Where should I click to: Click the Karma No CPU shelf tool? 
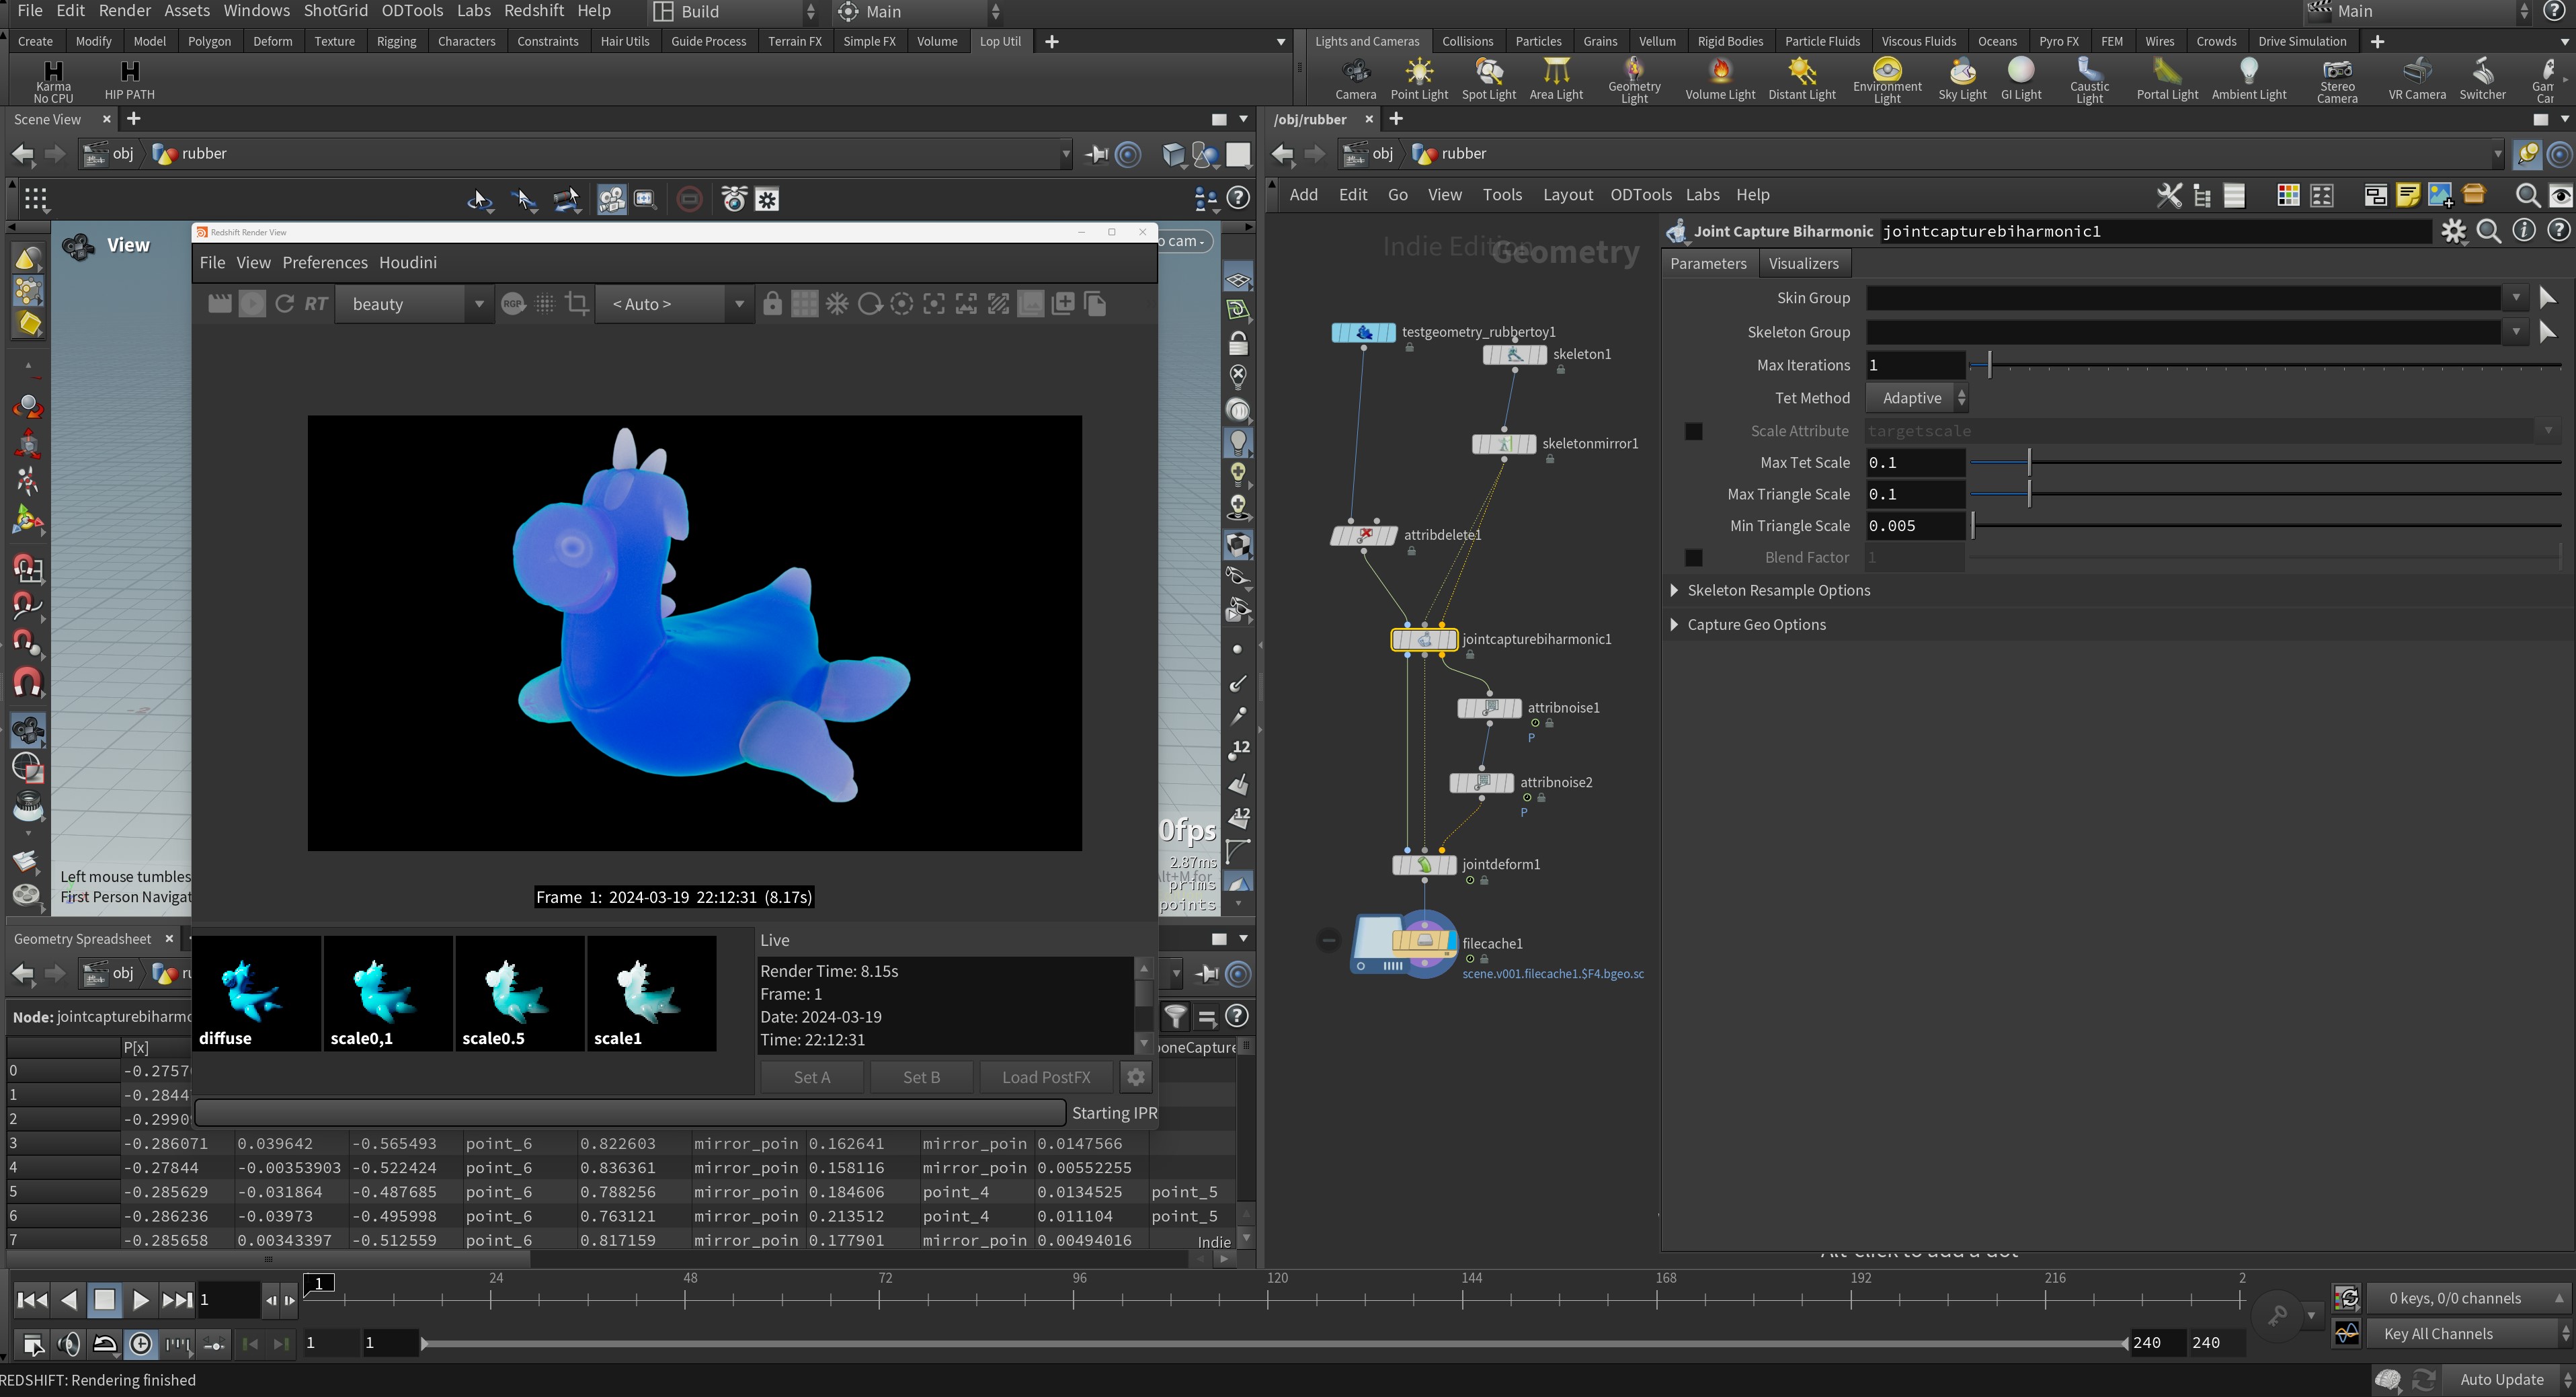(53, 81)
